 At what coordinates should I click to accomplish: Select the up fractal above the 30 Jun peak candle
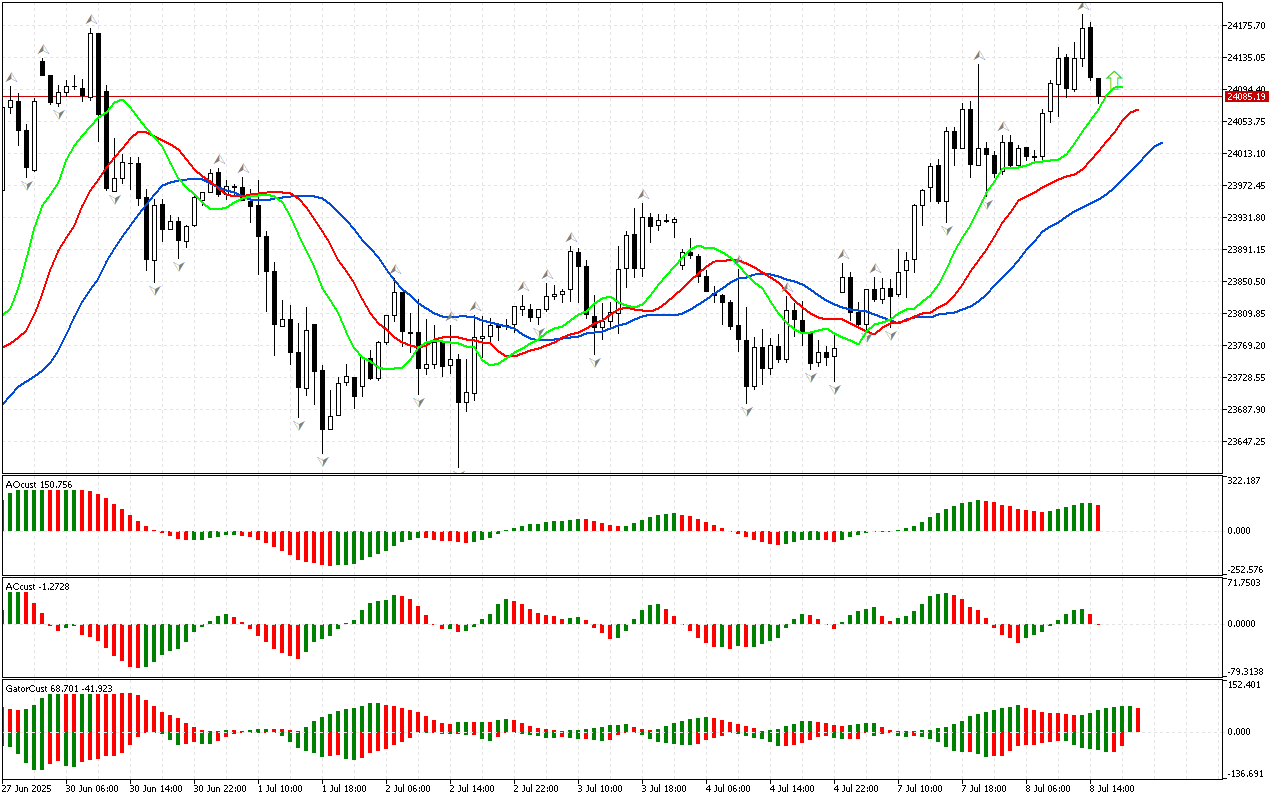tap(91, 19)
